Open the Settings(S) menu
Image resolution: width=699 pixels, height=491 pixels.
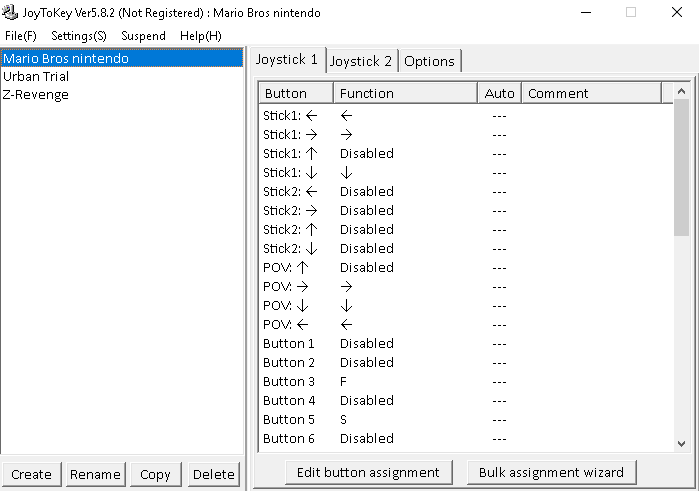point(79,36)
